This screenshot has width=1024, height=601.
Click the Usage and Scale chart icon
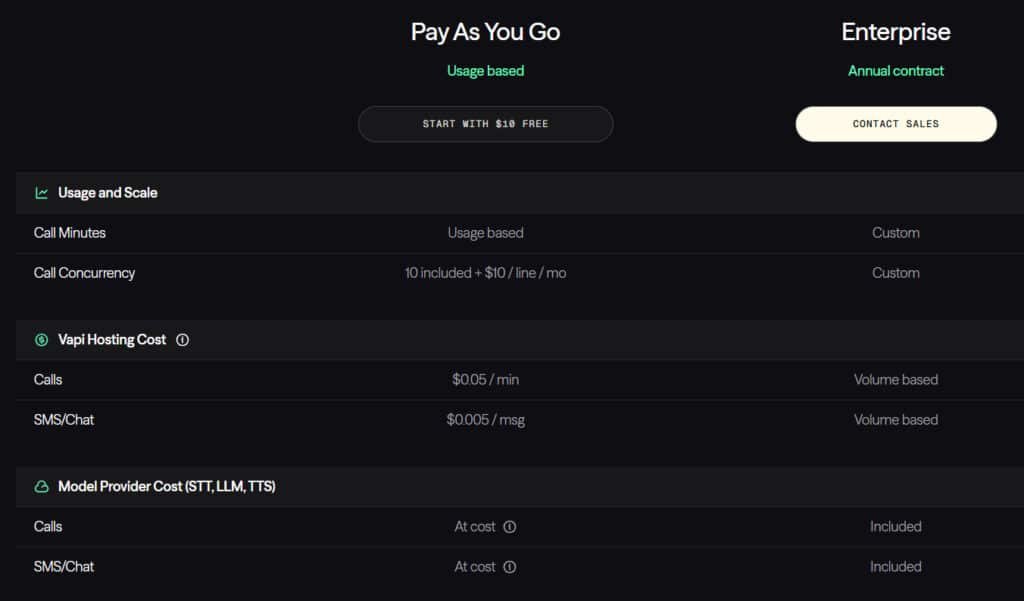point(42,193)
